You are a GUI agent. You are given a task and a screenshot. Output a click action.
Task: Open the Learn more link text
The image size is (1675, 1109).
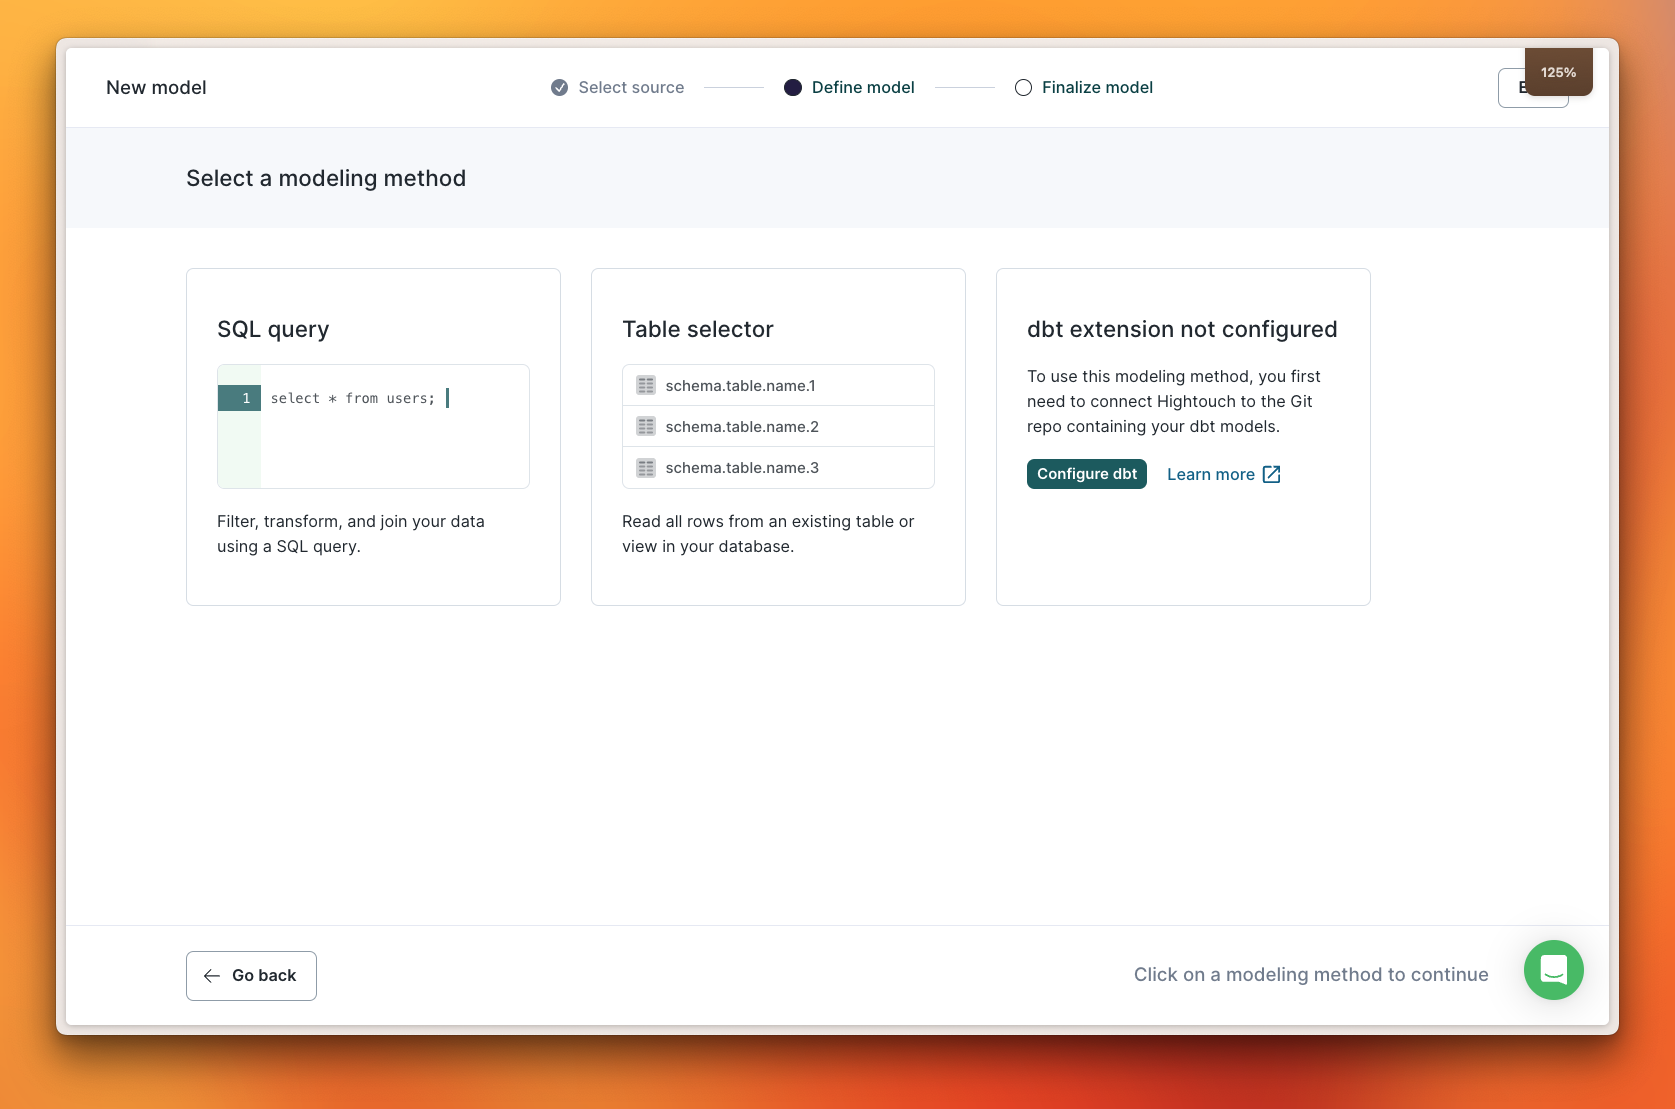tap(1210, 475)
